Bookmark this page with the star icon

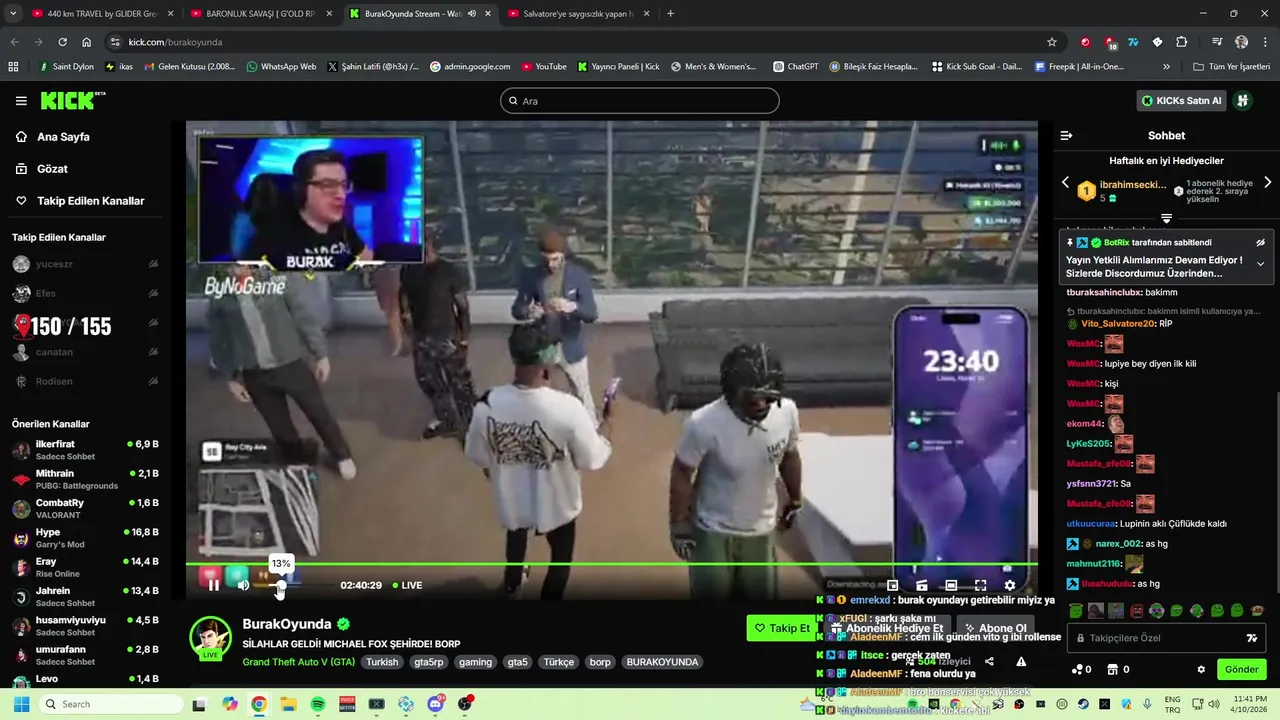coord(1052,42)
